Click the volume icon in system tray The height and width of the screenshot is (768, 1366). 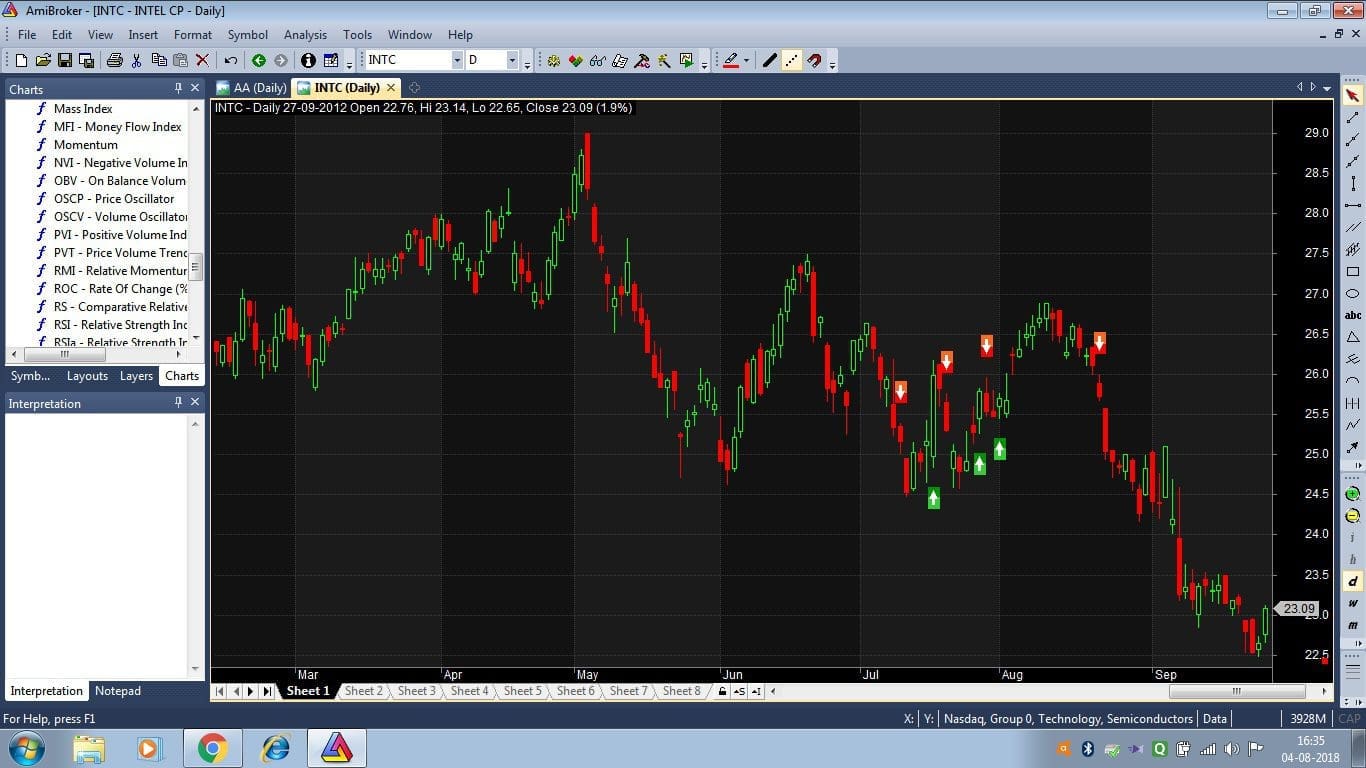tap(1231, 748)
